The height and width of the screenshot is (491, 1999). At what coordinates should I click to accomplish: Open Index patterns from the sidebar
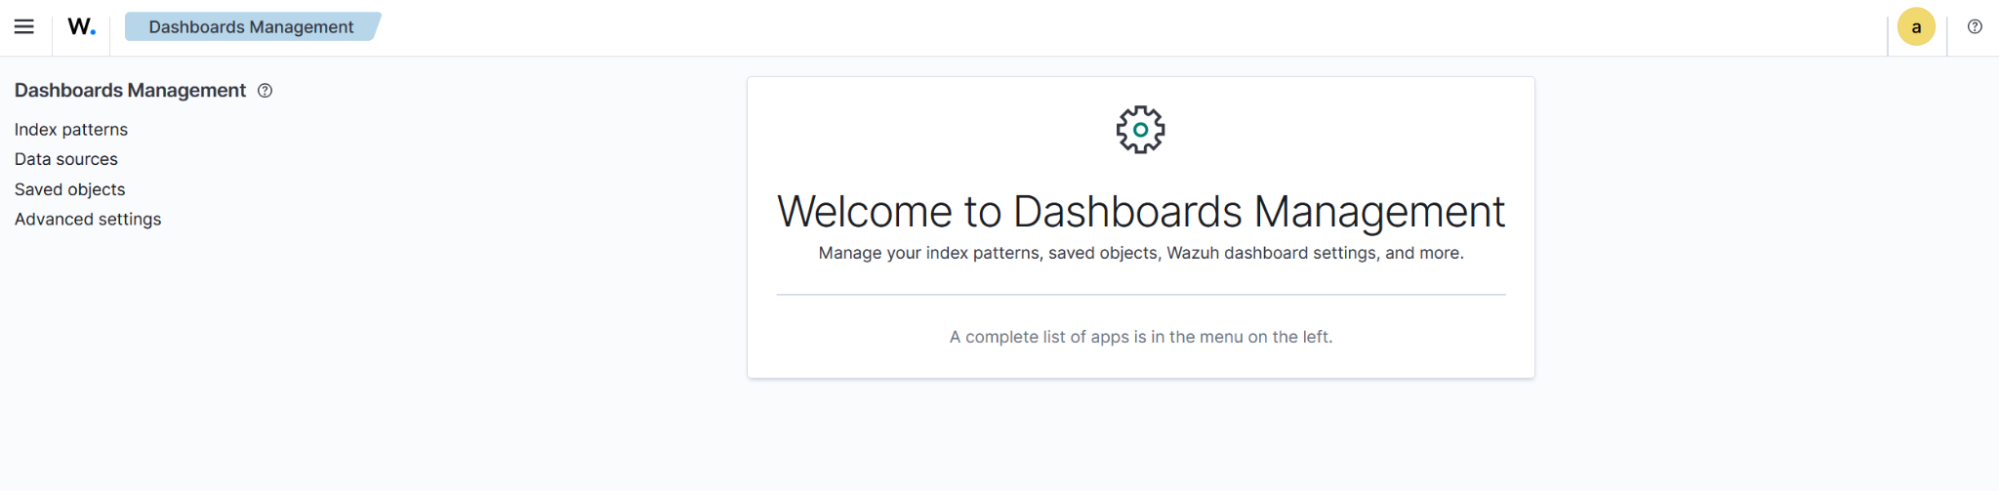tap(71, 130)
